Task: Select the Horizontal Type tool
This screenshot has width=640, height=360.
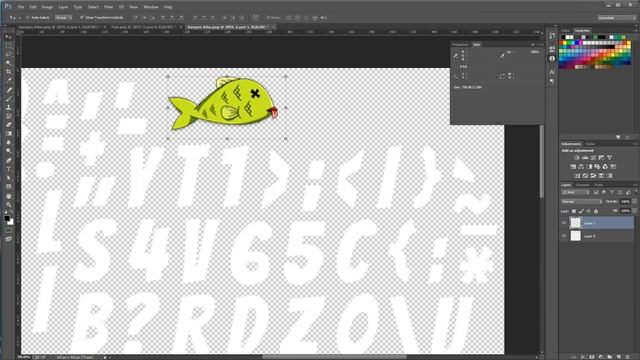Action: pyautogui.click(x=9, y=169)
